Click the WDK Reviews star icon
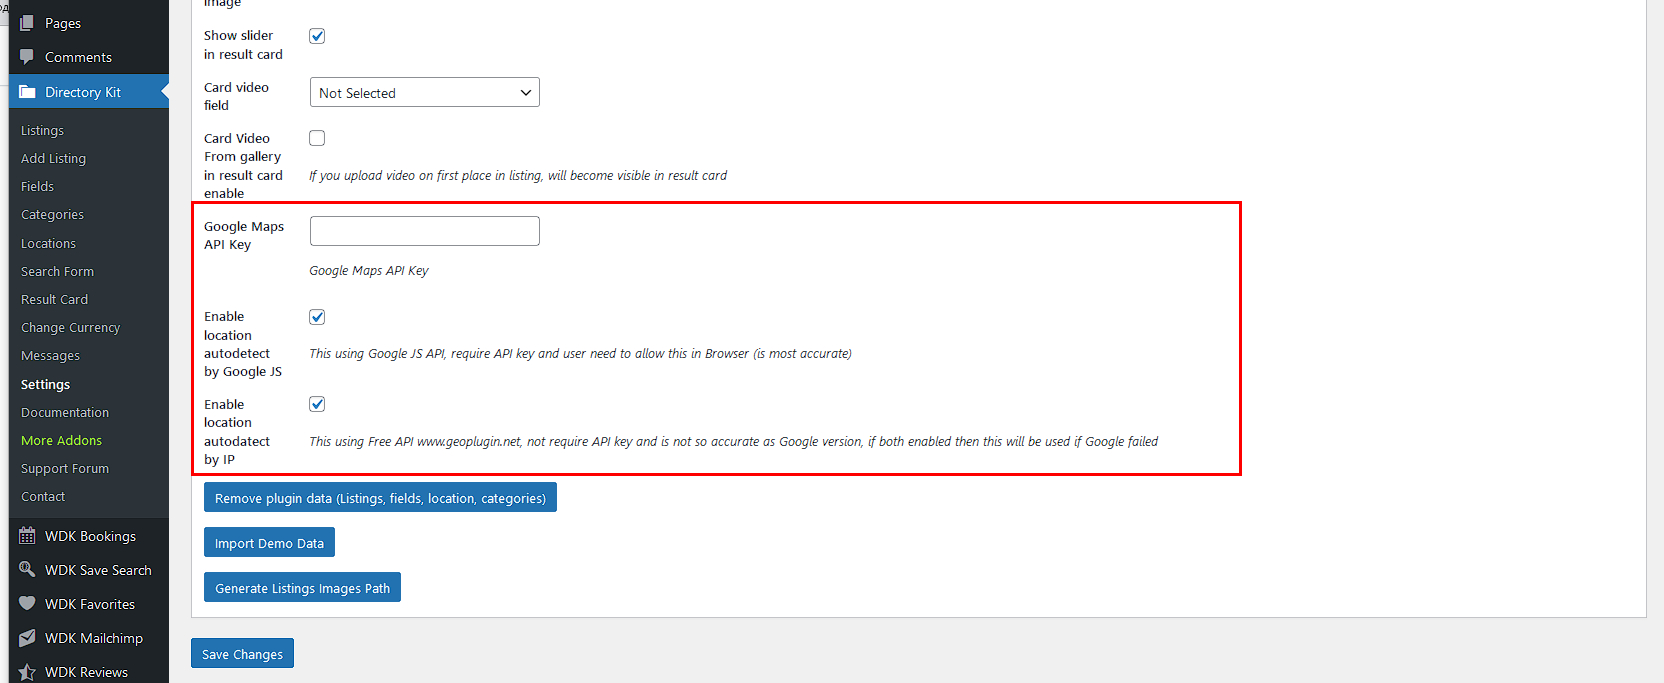The width and height of the screenshot is (1664, 683). tap(27, 672)
